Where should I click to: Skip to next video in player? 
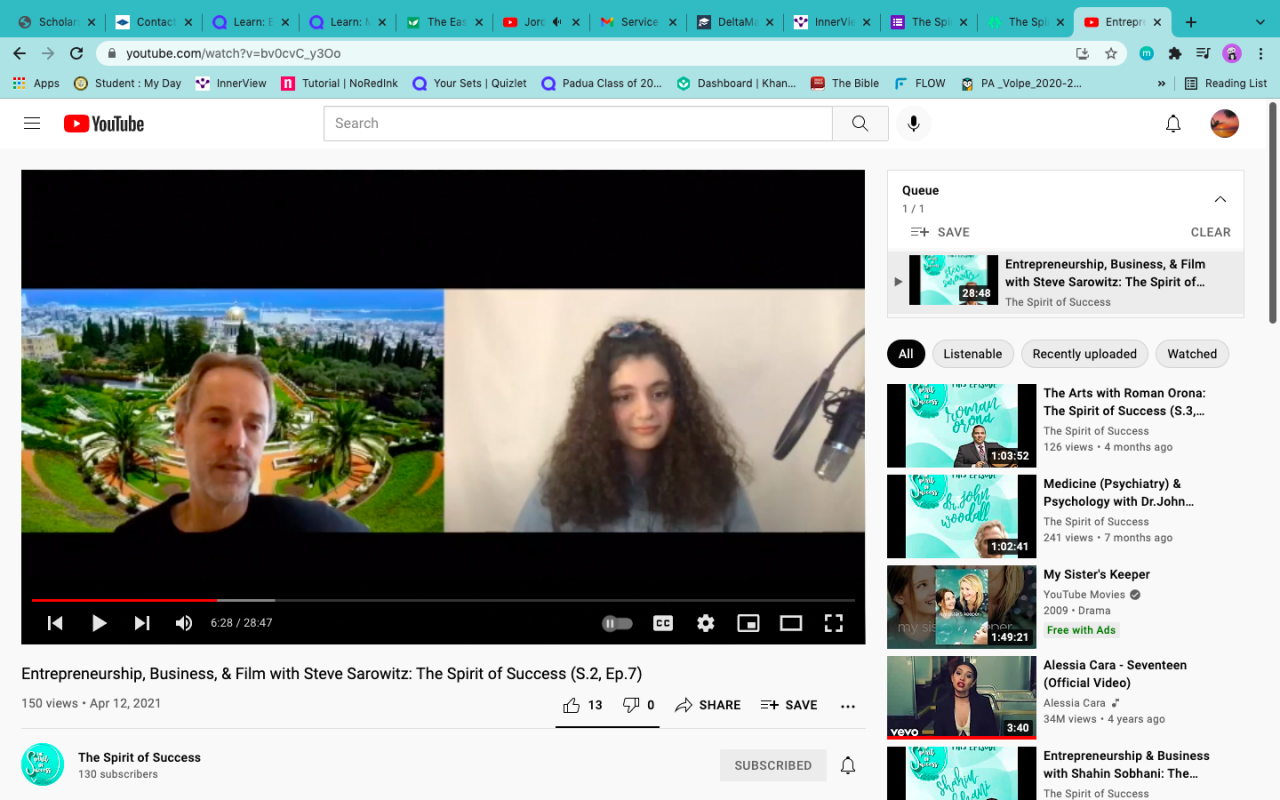coord(142,623)
